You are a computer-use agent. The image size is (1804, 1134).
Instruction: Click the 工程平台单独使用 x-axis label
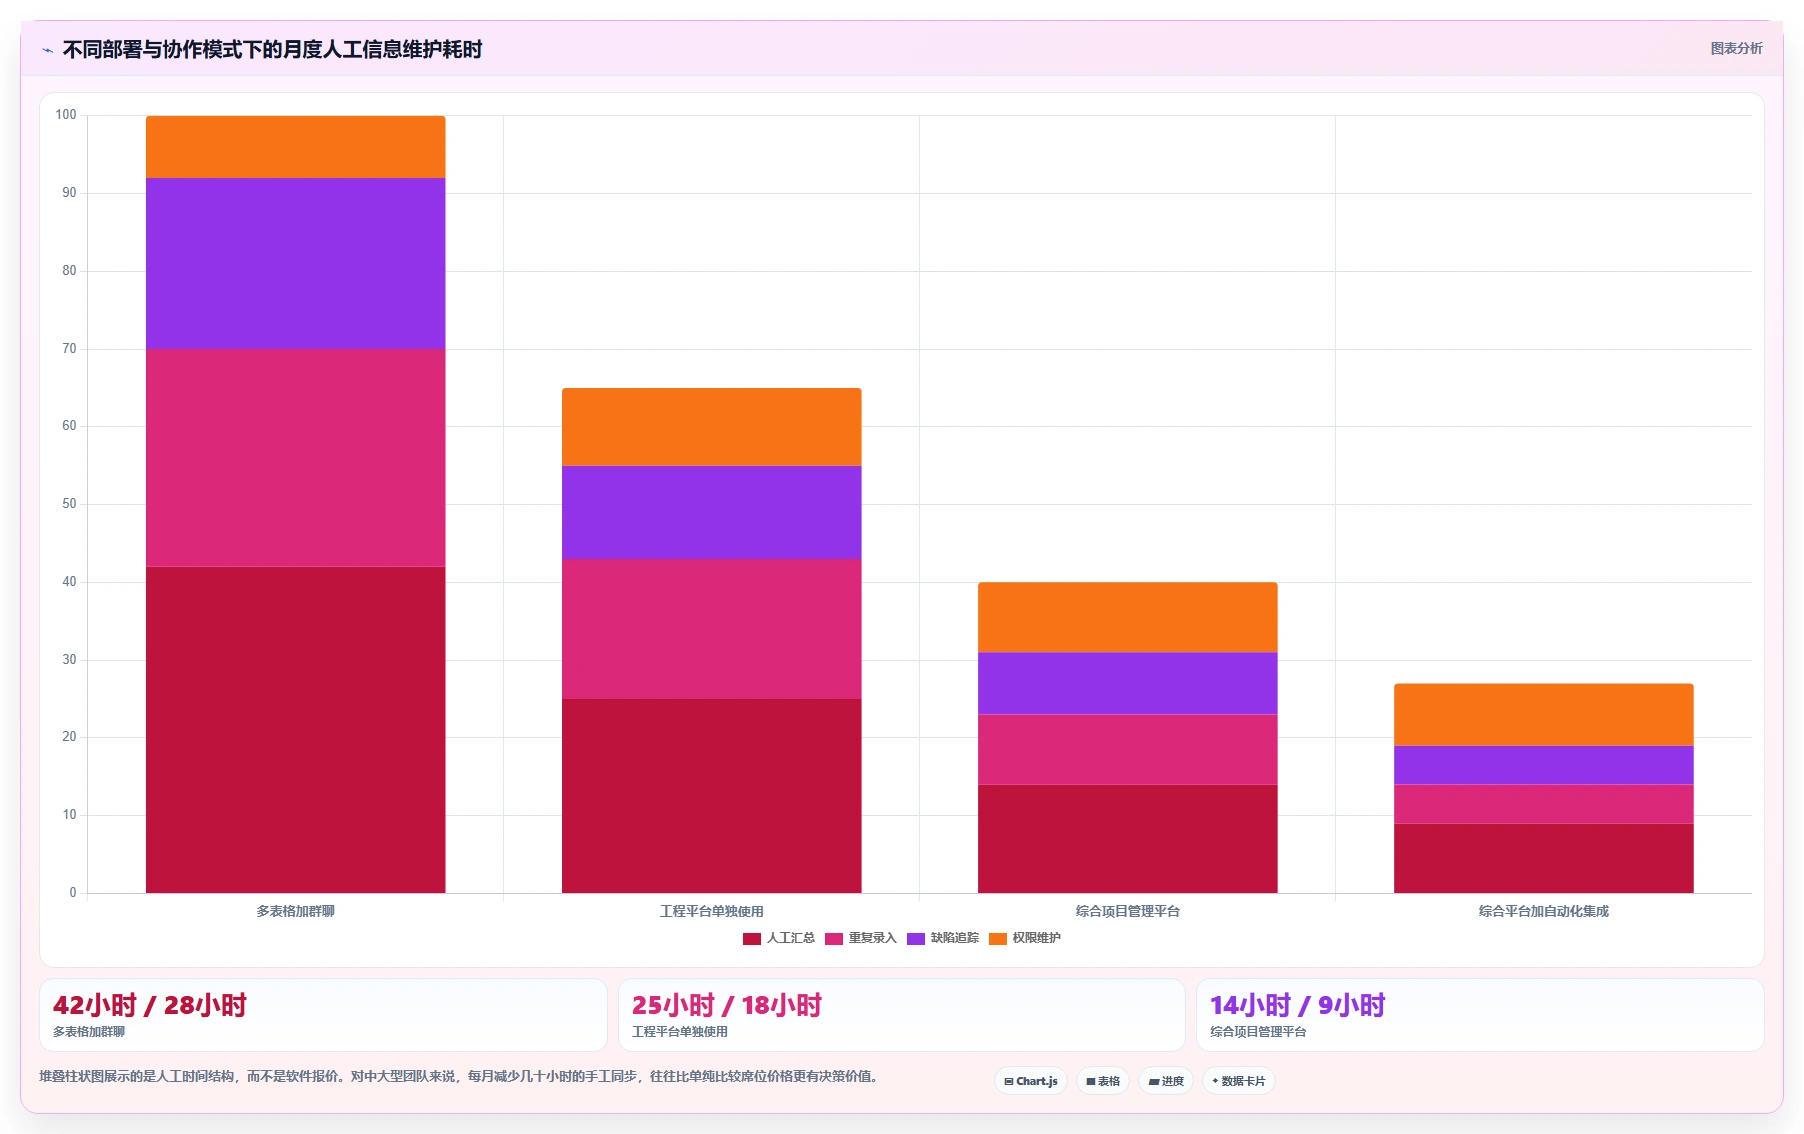(711, 911)
